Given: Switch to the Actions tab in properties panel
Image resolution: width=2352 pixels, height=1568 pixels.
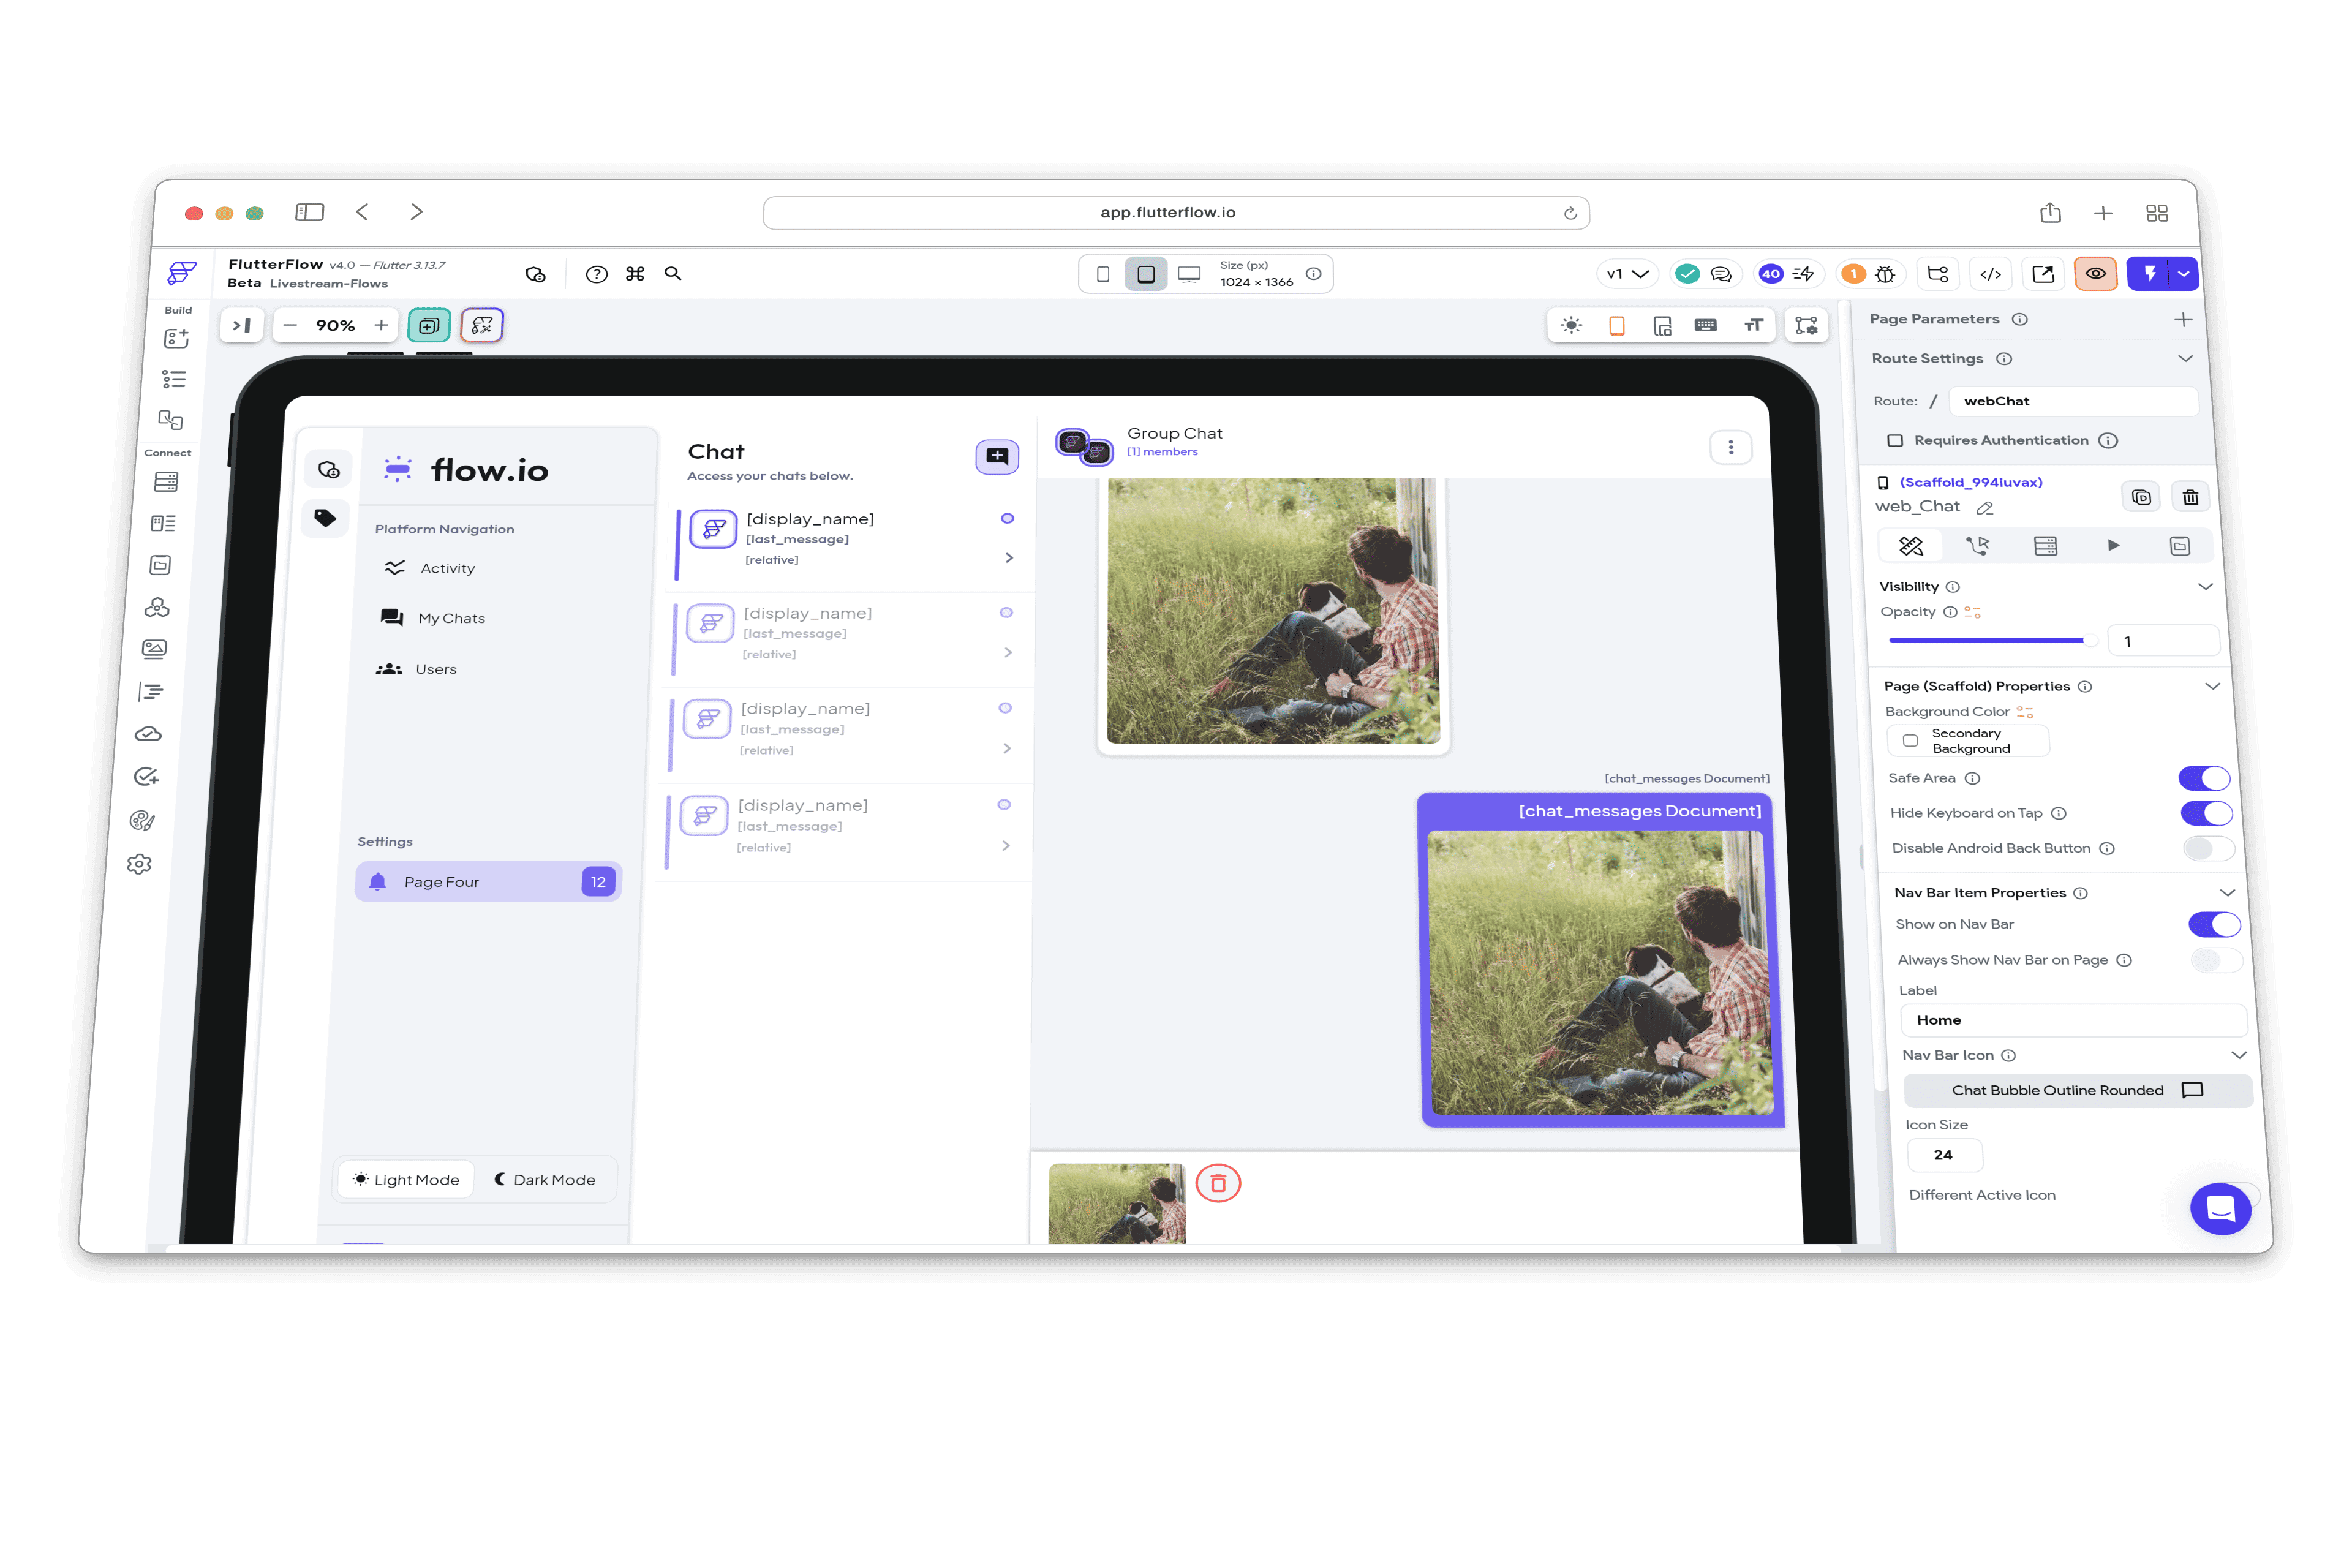Looking at the screenshot, I should 1977,546.
